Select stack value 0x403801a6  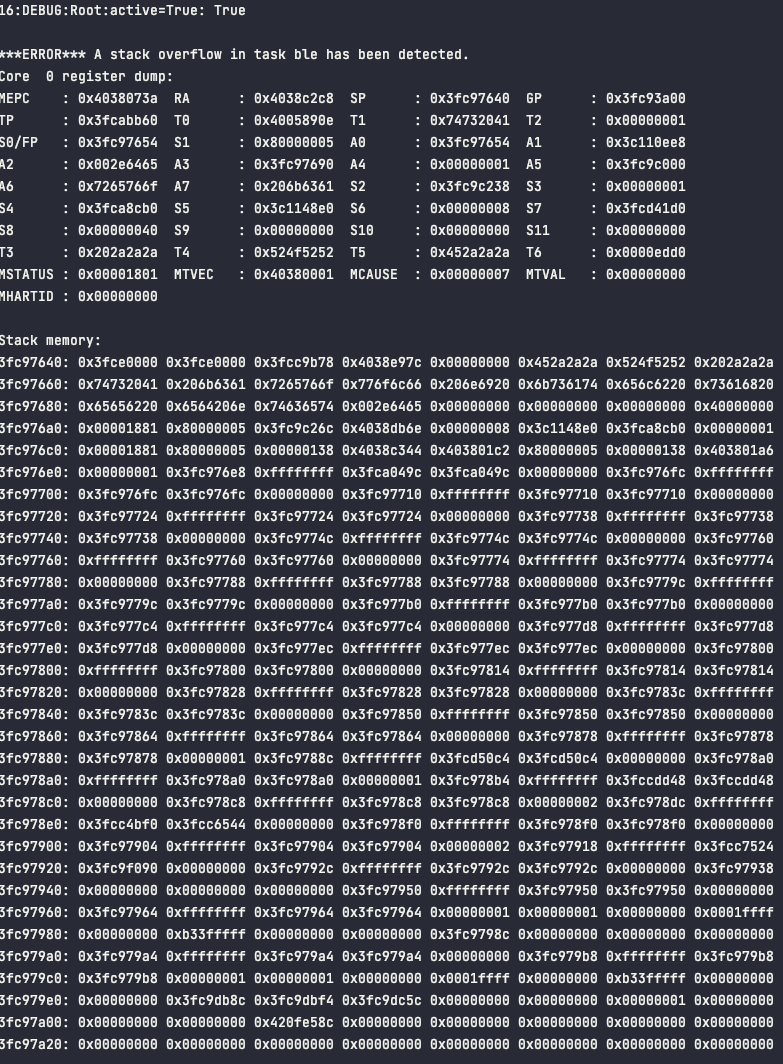tap(733, 451)
